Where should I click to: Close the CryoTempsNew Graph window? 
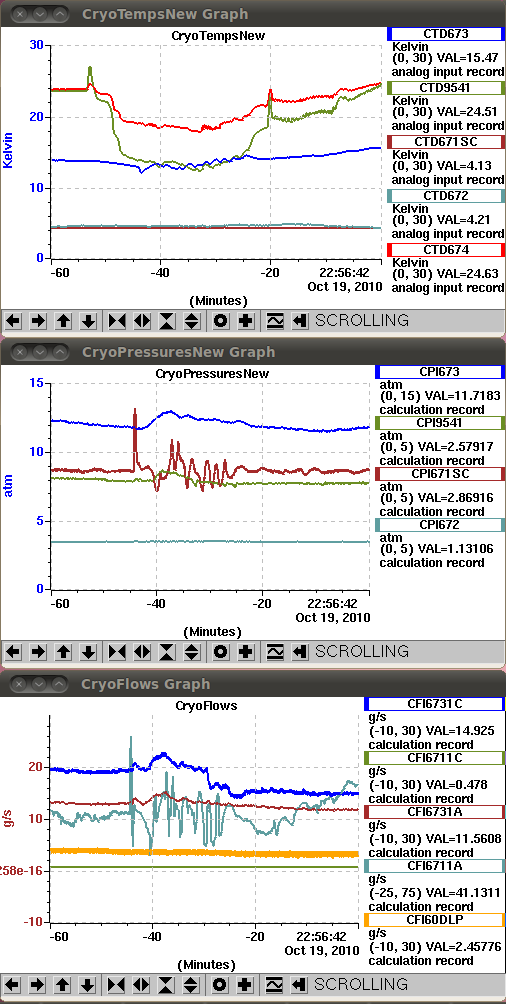tap(20, 13)
